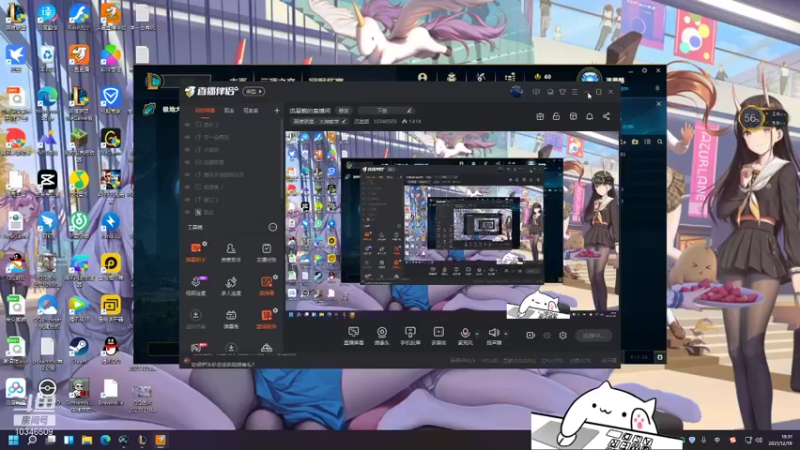Click the LoL client coins balance showing 40
Viewport: 800px width, 450px height.
pos(543,77)
